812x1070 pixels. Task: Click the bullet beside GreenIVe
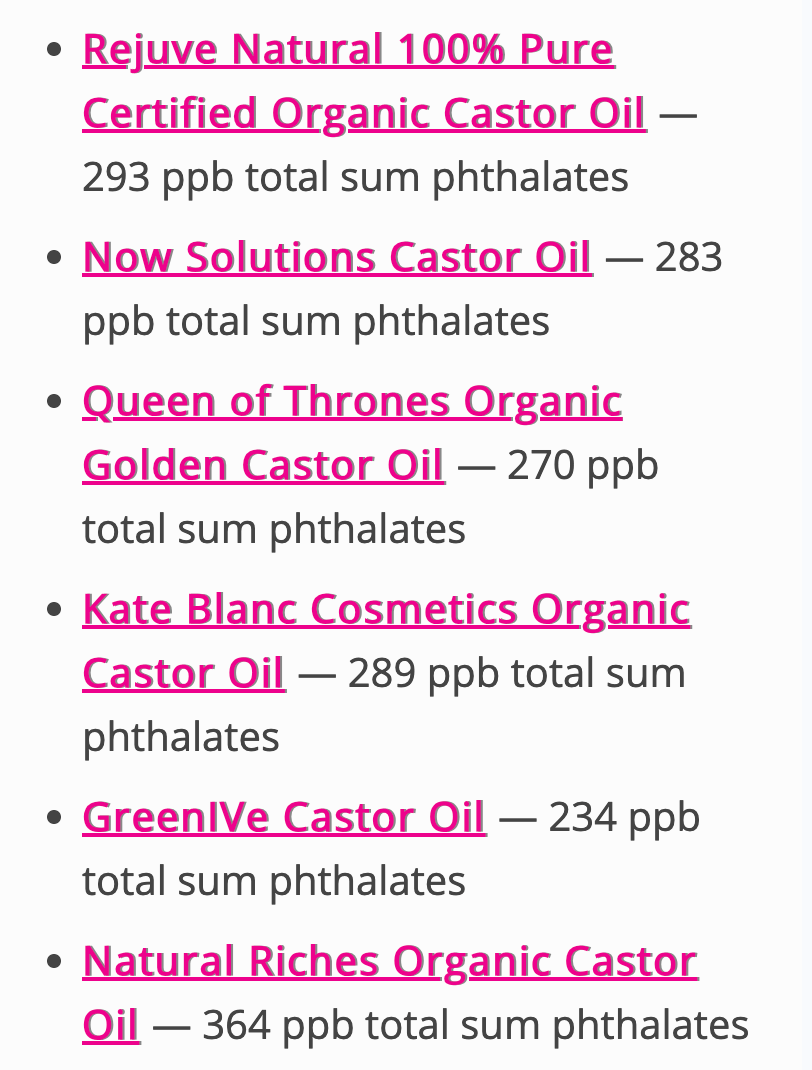click(x=55, y=817)
